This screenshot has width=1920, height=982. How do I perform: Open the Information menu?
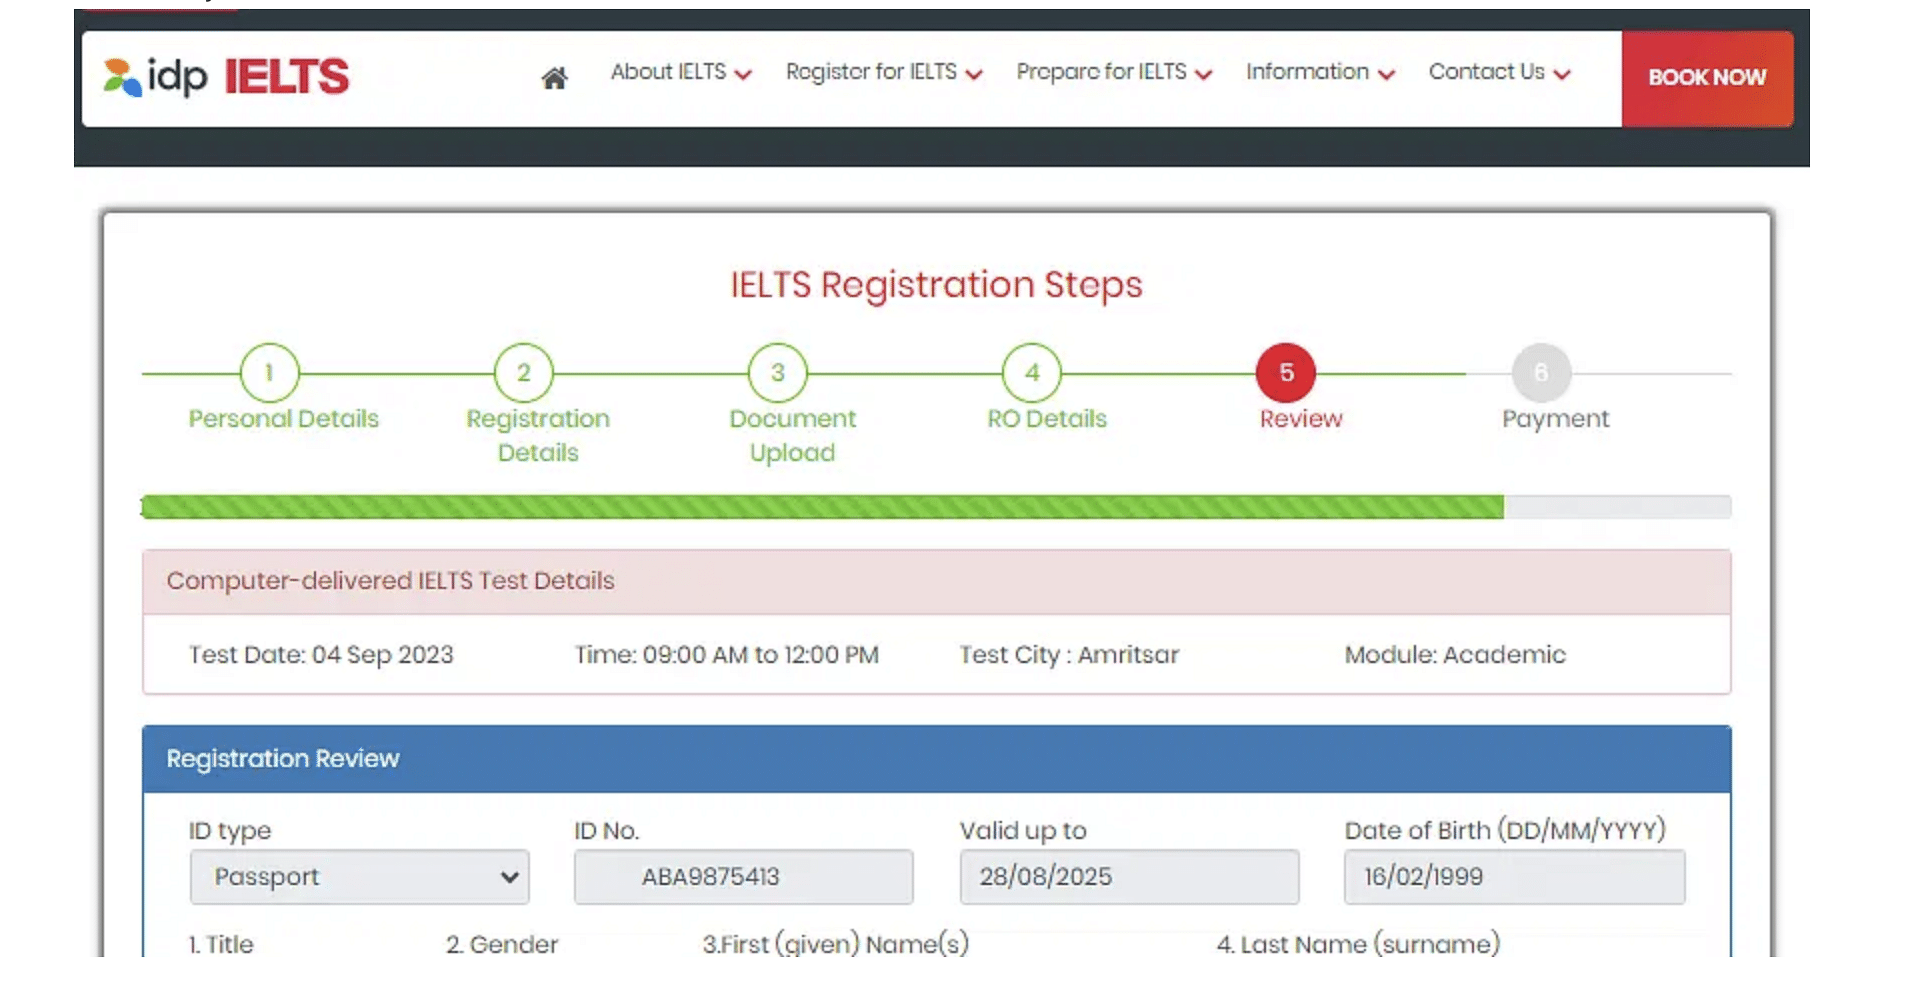pos(1319,72)
